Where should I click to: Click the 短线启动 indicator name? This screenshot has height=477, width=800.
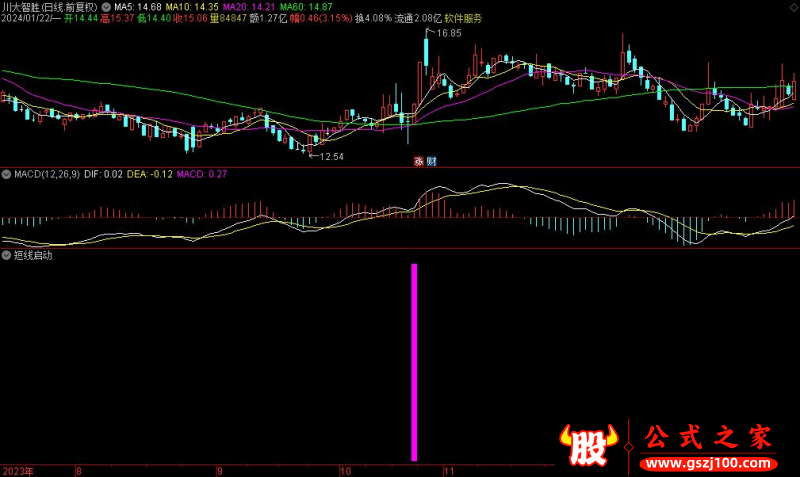tap(33, 255)
